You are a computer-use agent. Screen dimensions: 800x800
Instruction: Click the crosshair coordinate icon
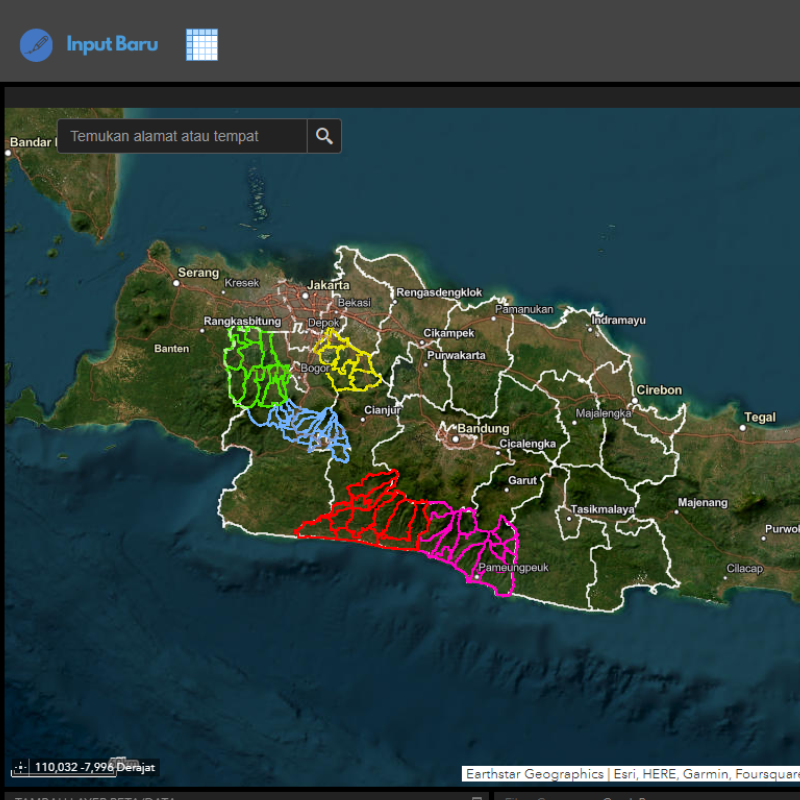pos(21,768)
